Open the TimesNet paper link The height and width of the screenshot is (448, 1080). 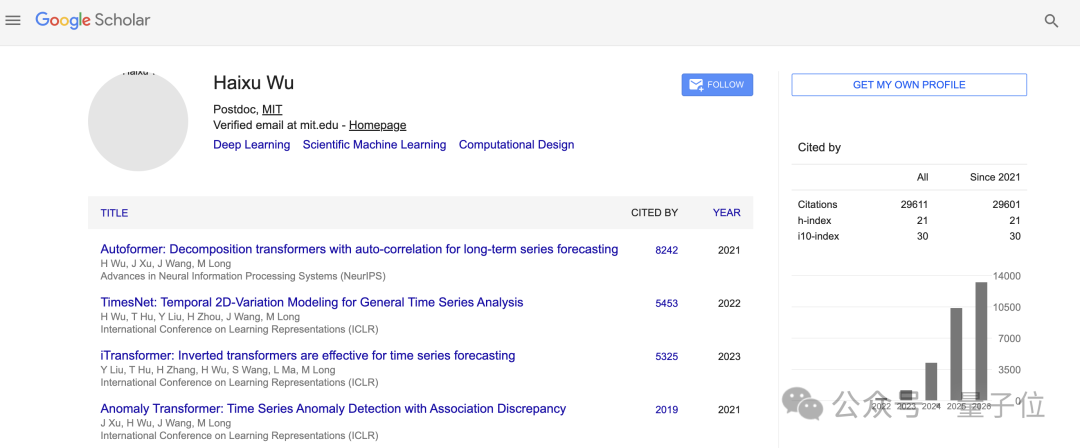pos(312,302)
